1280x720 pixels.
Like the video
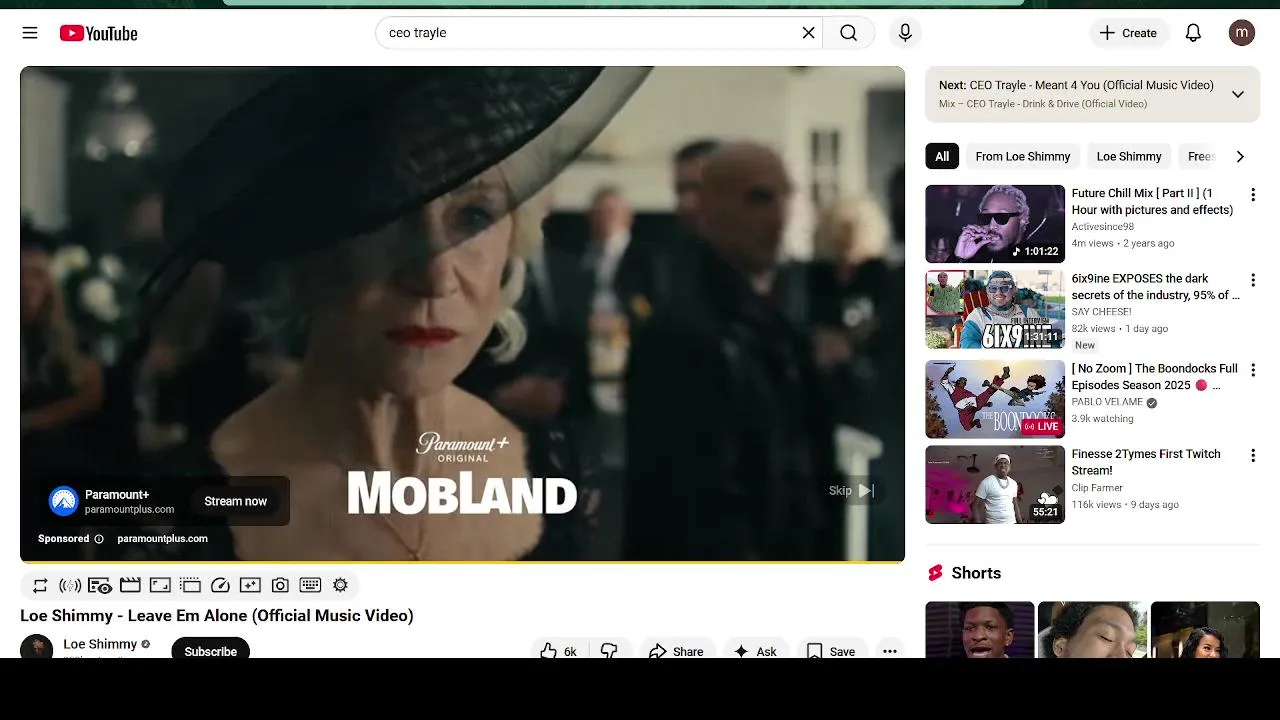click(x=559, y=650)
